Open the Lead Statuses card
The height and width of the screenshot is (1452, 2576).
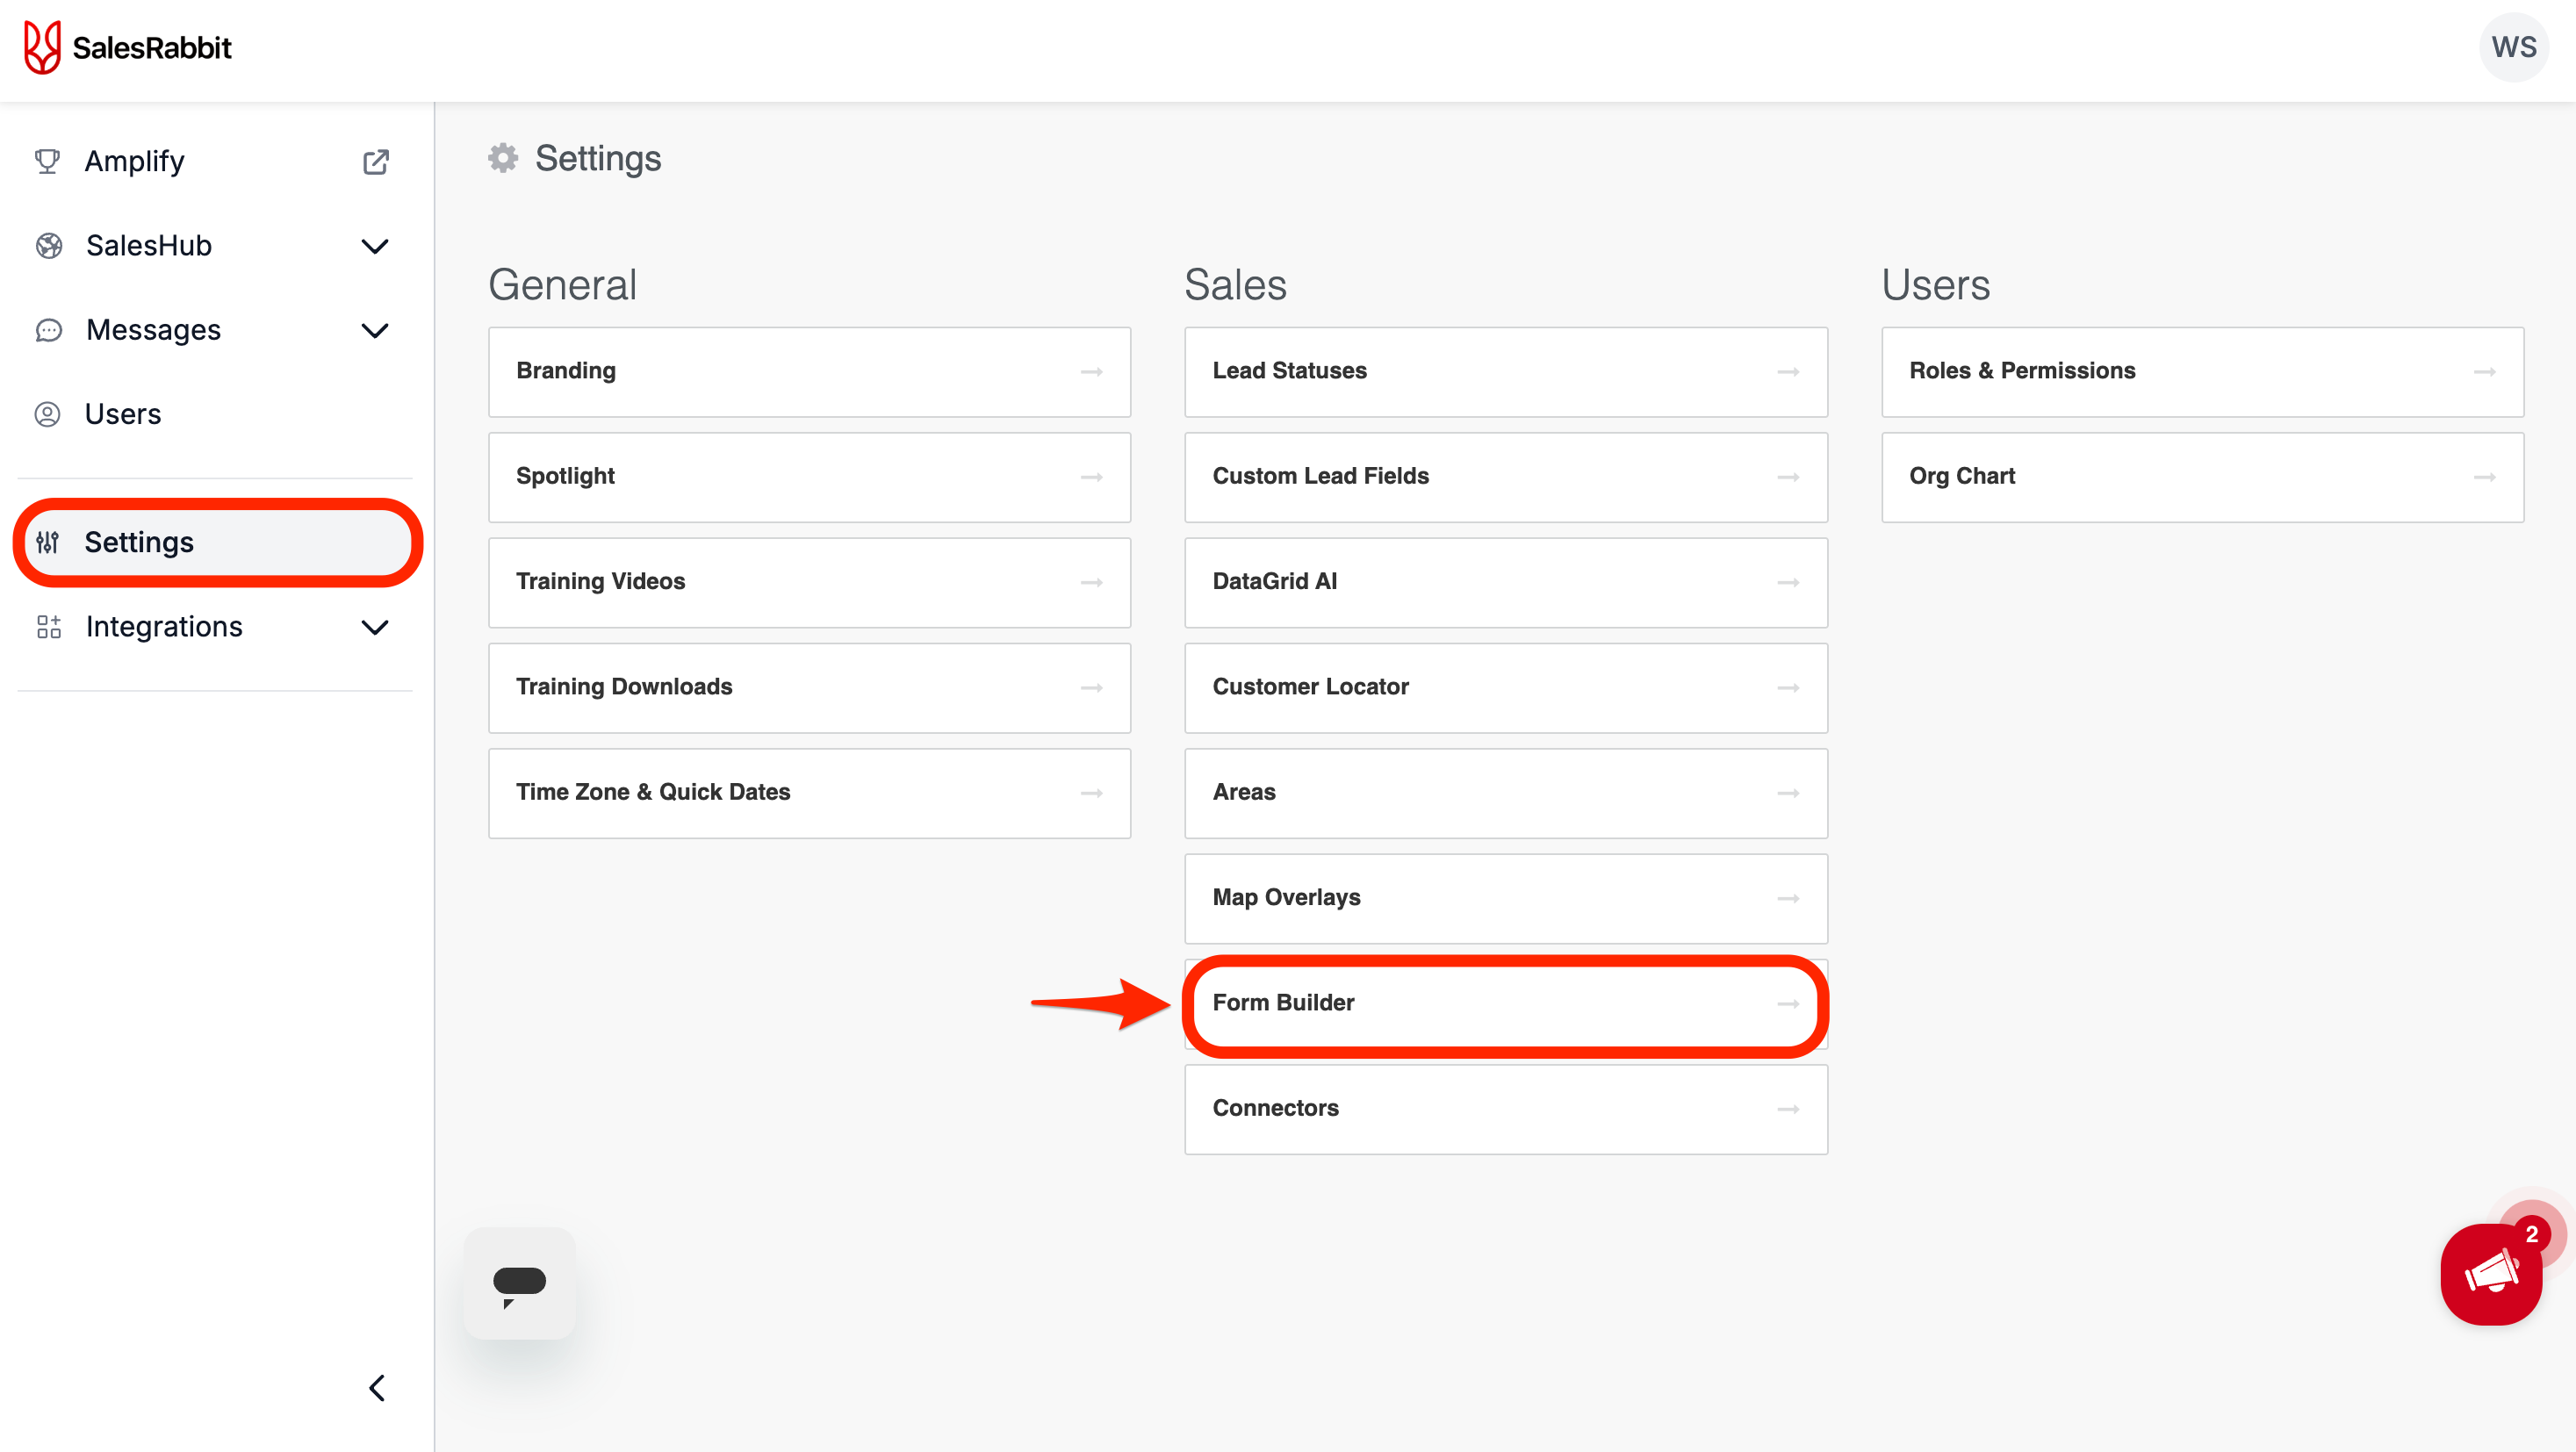click(1506, 372)
